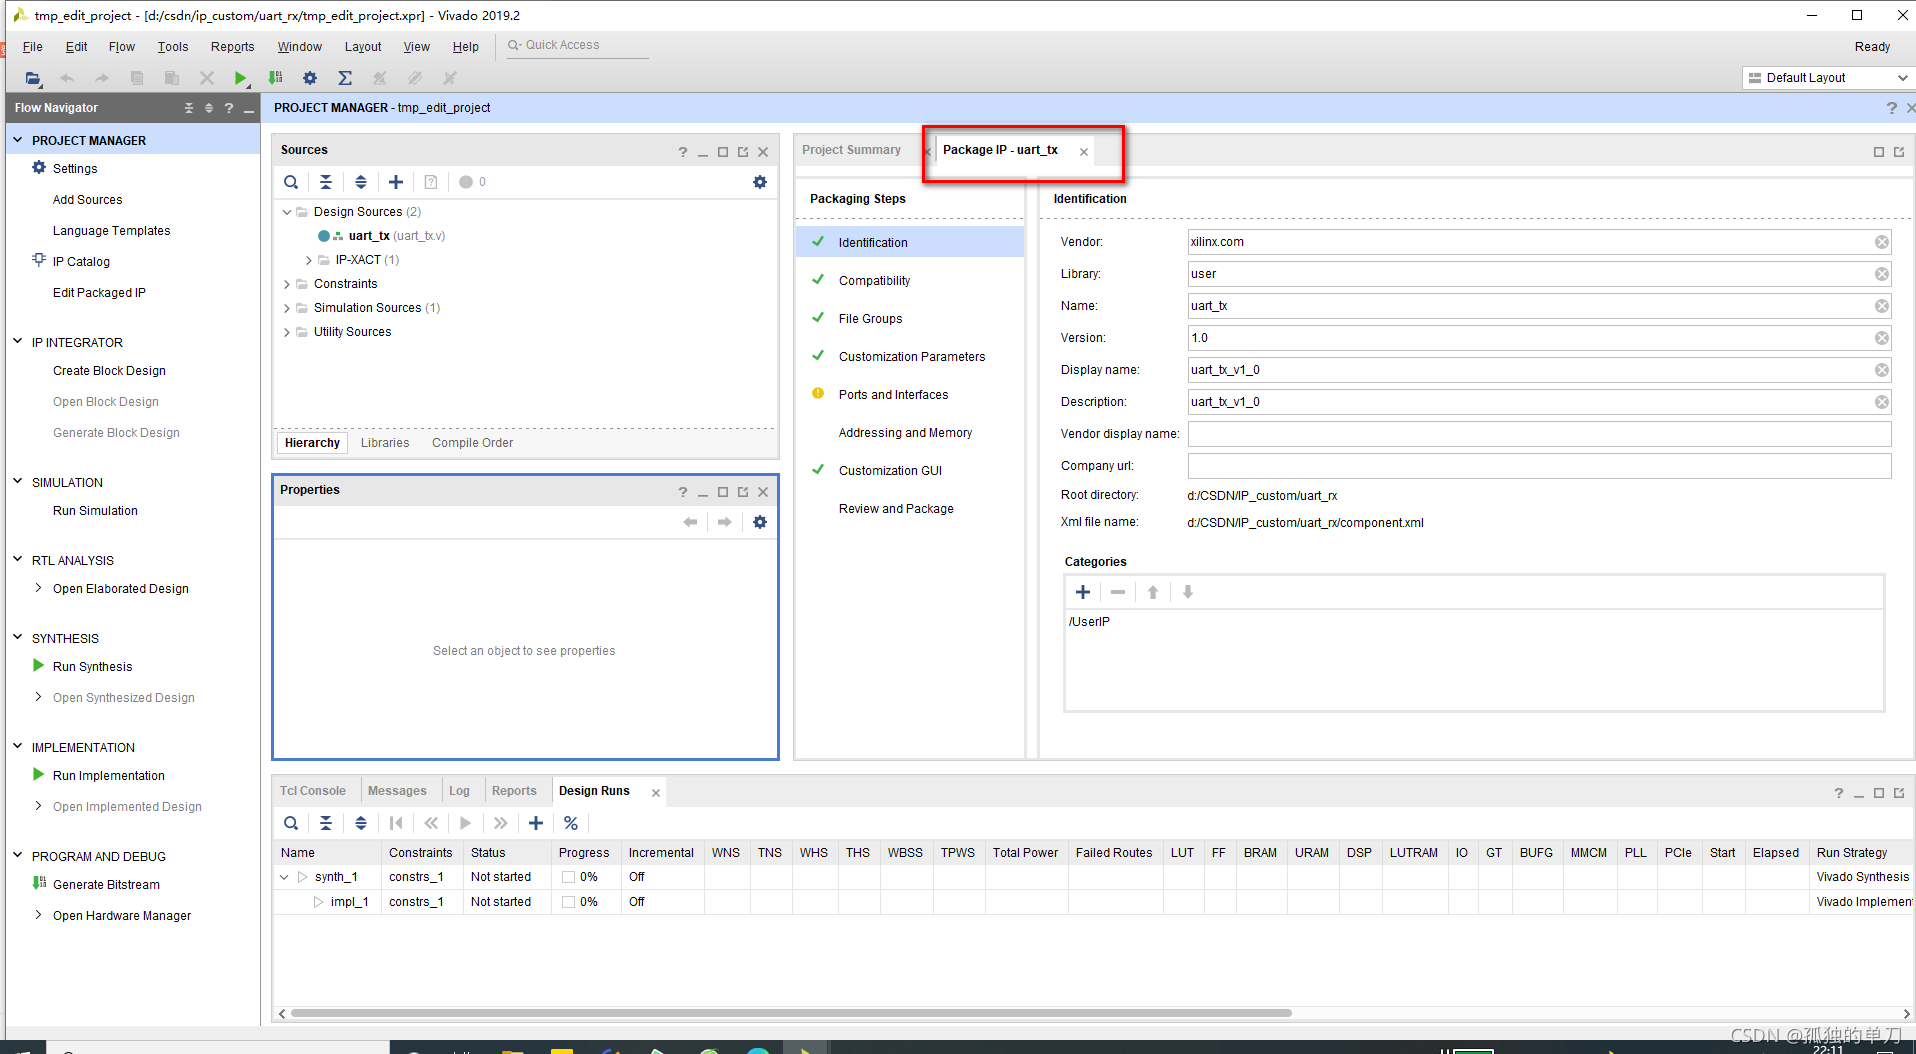Select Customization Parameters step

pos(912,357)
